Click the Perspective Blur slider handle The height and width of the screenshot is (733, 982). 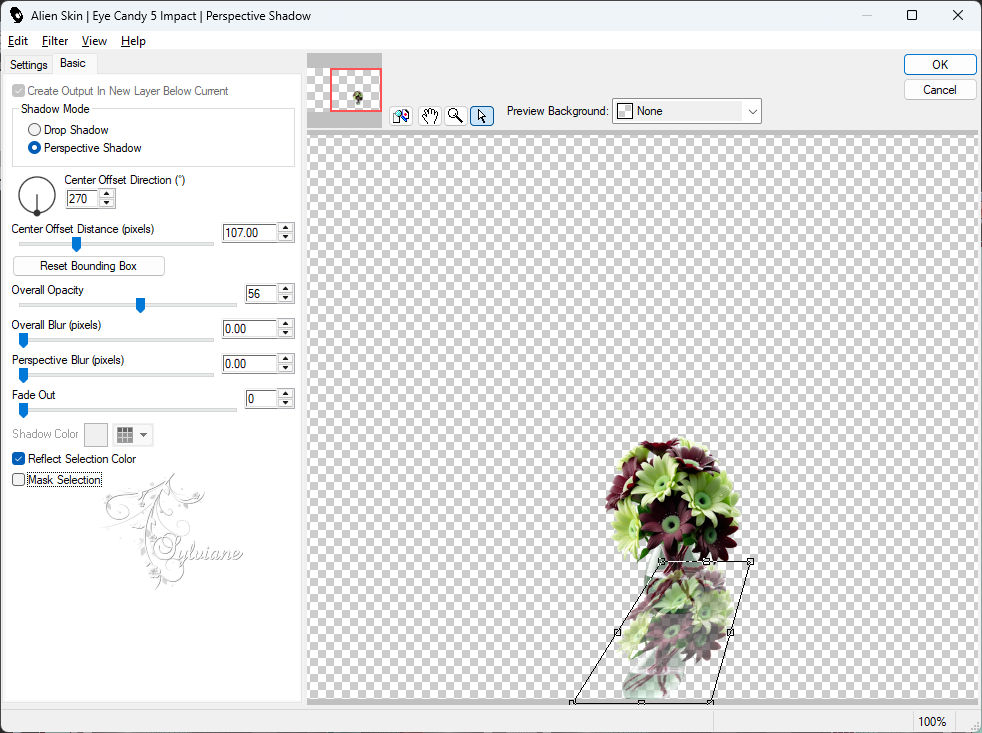pos(23,375)
